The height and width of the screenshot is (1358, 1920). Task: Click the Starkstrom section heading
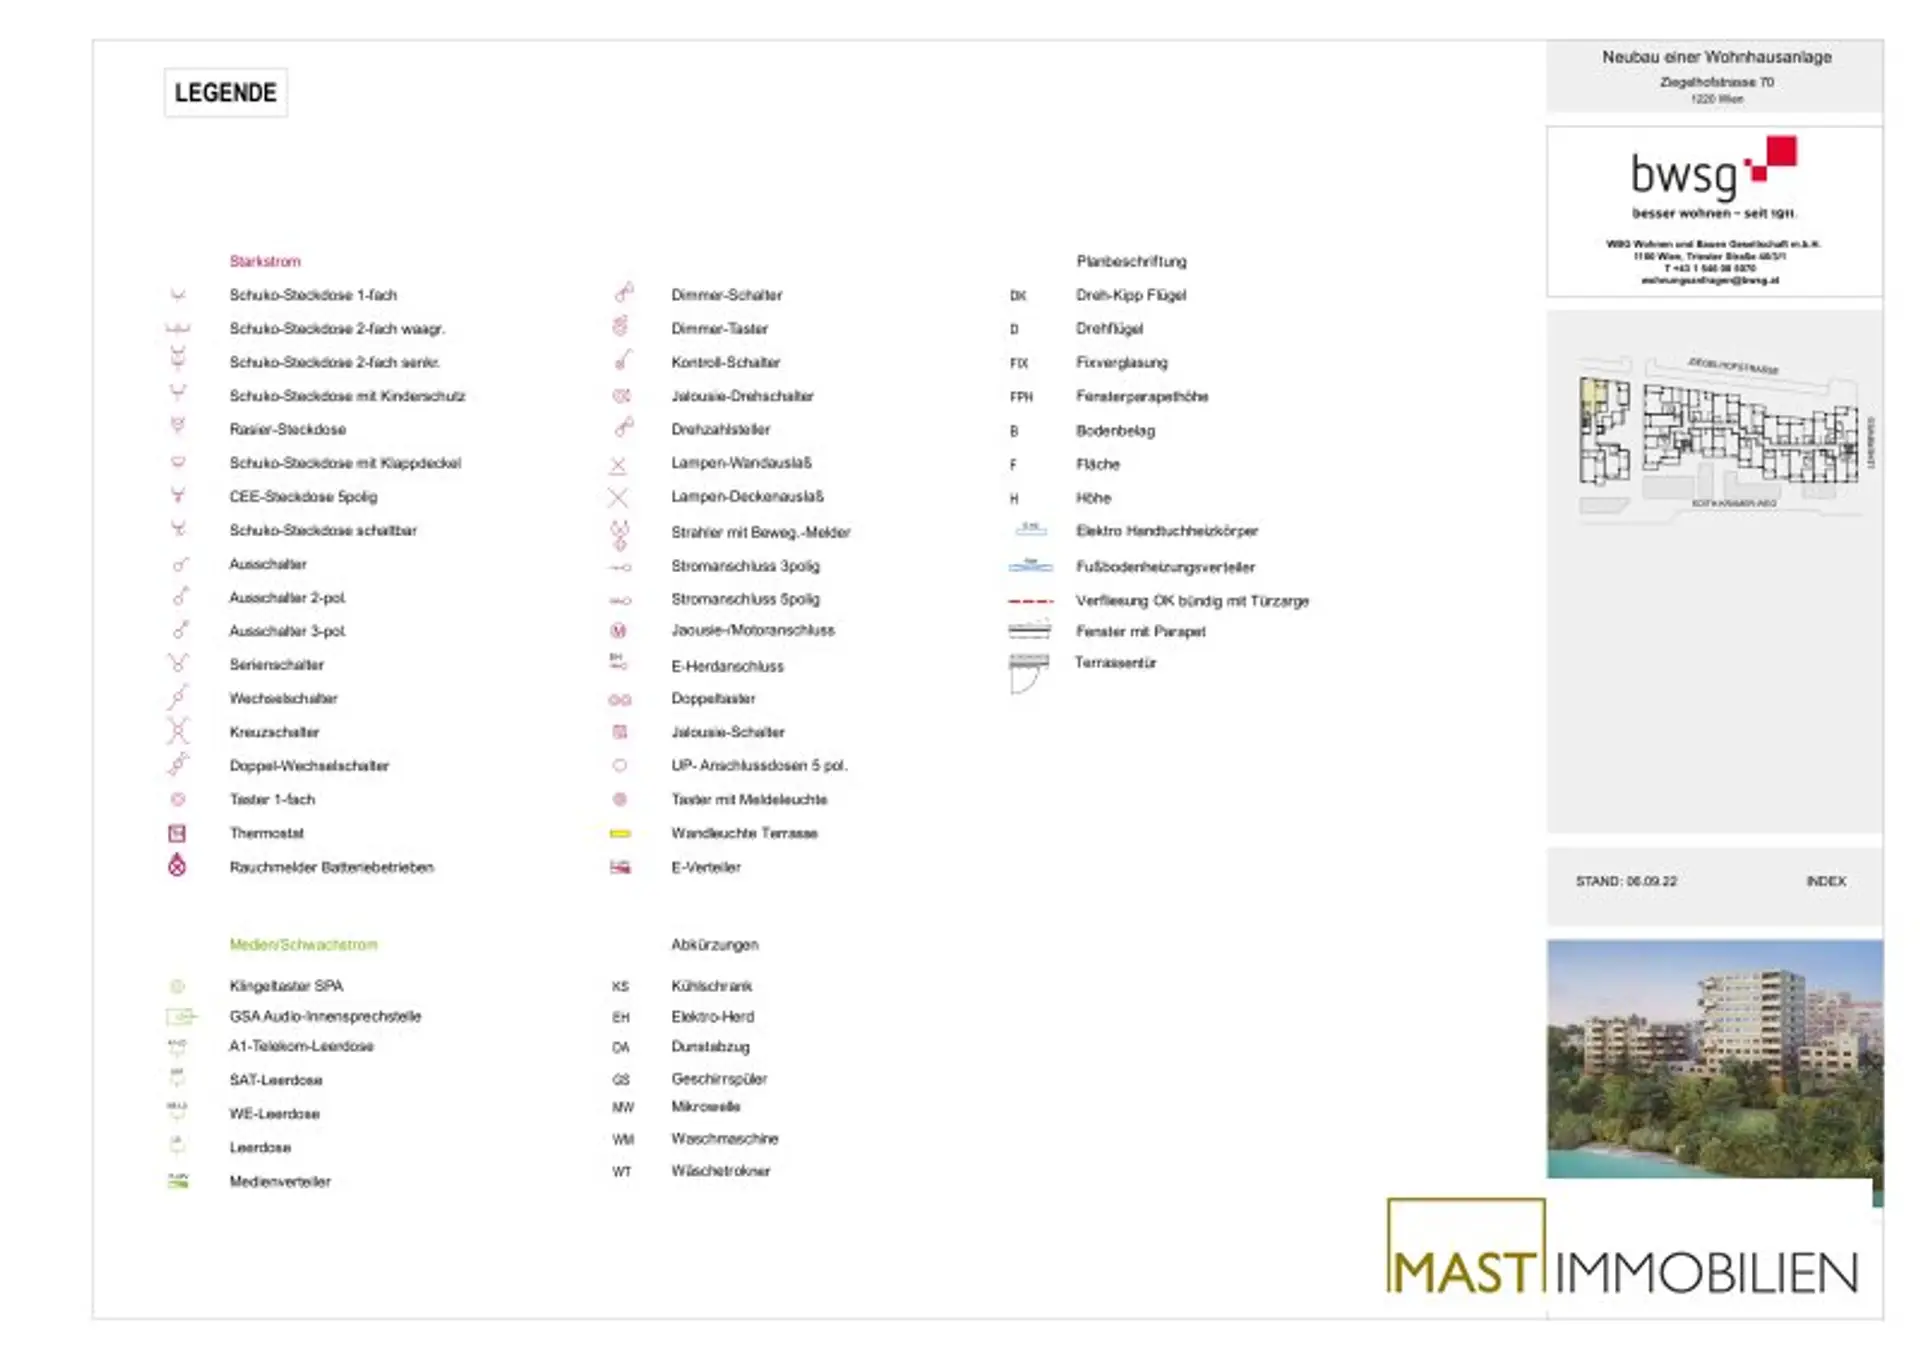click(x=265, y=261)
